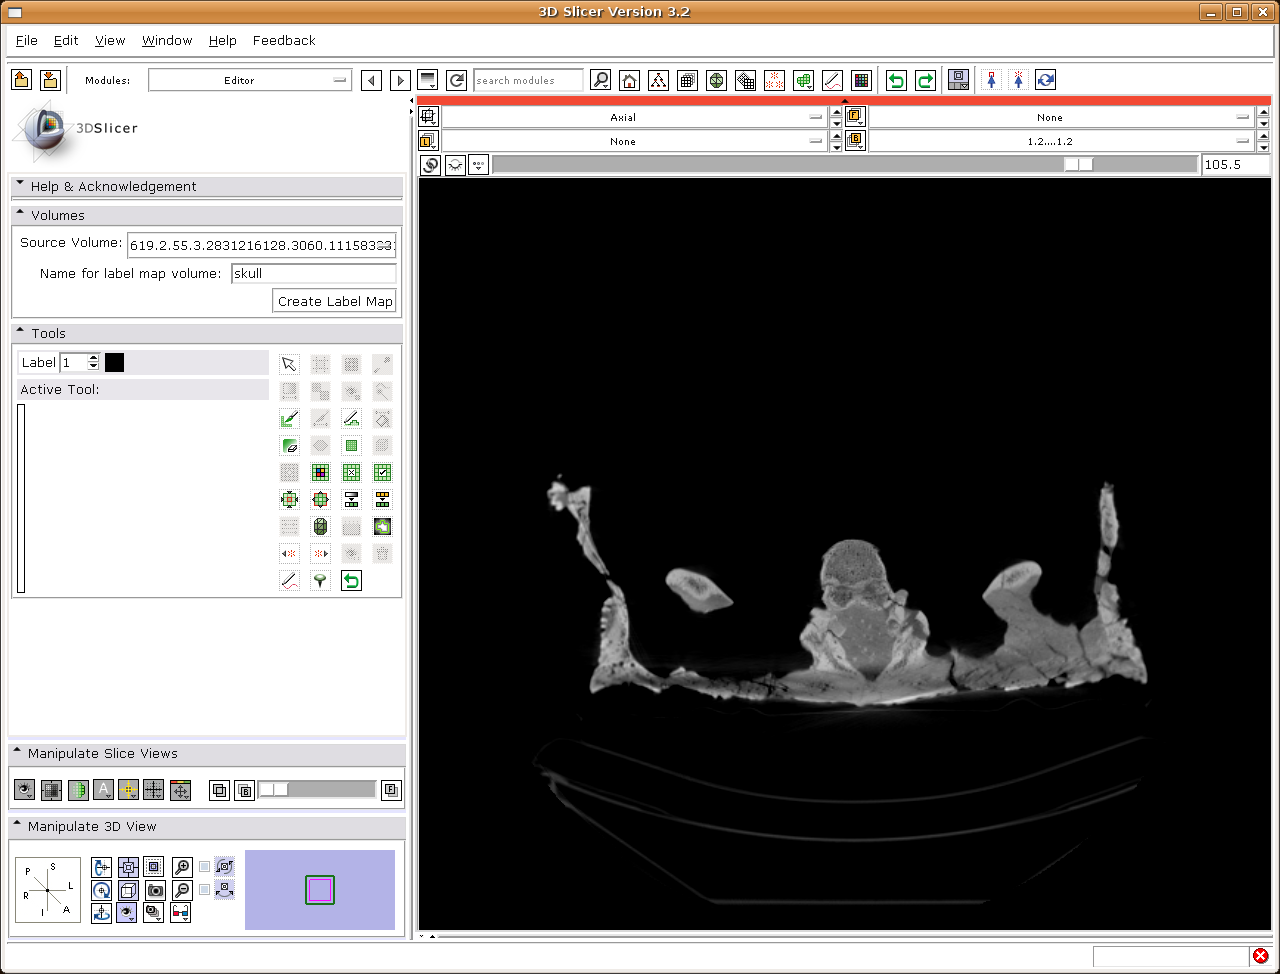Click the red Fiducials icon in the toolbar
The width and height of the screenshot is (1280, 974).
[x=774, y=80]
